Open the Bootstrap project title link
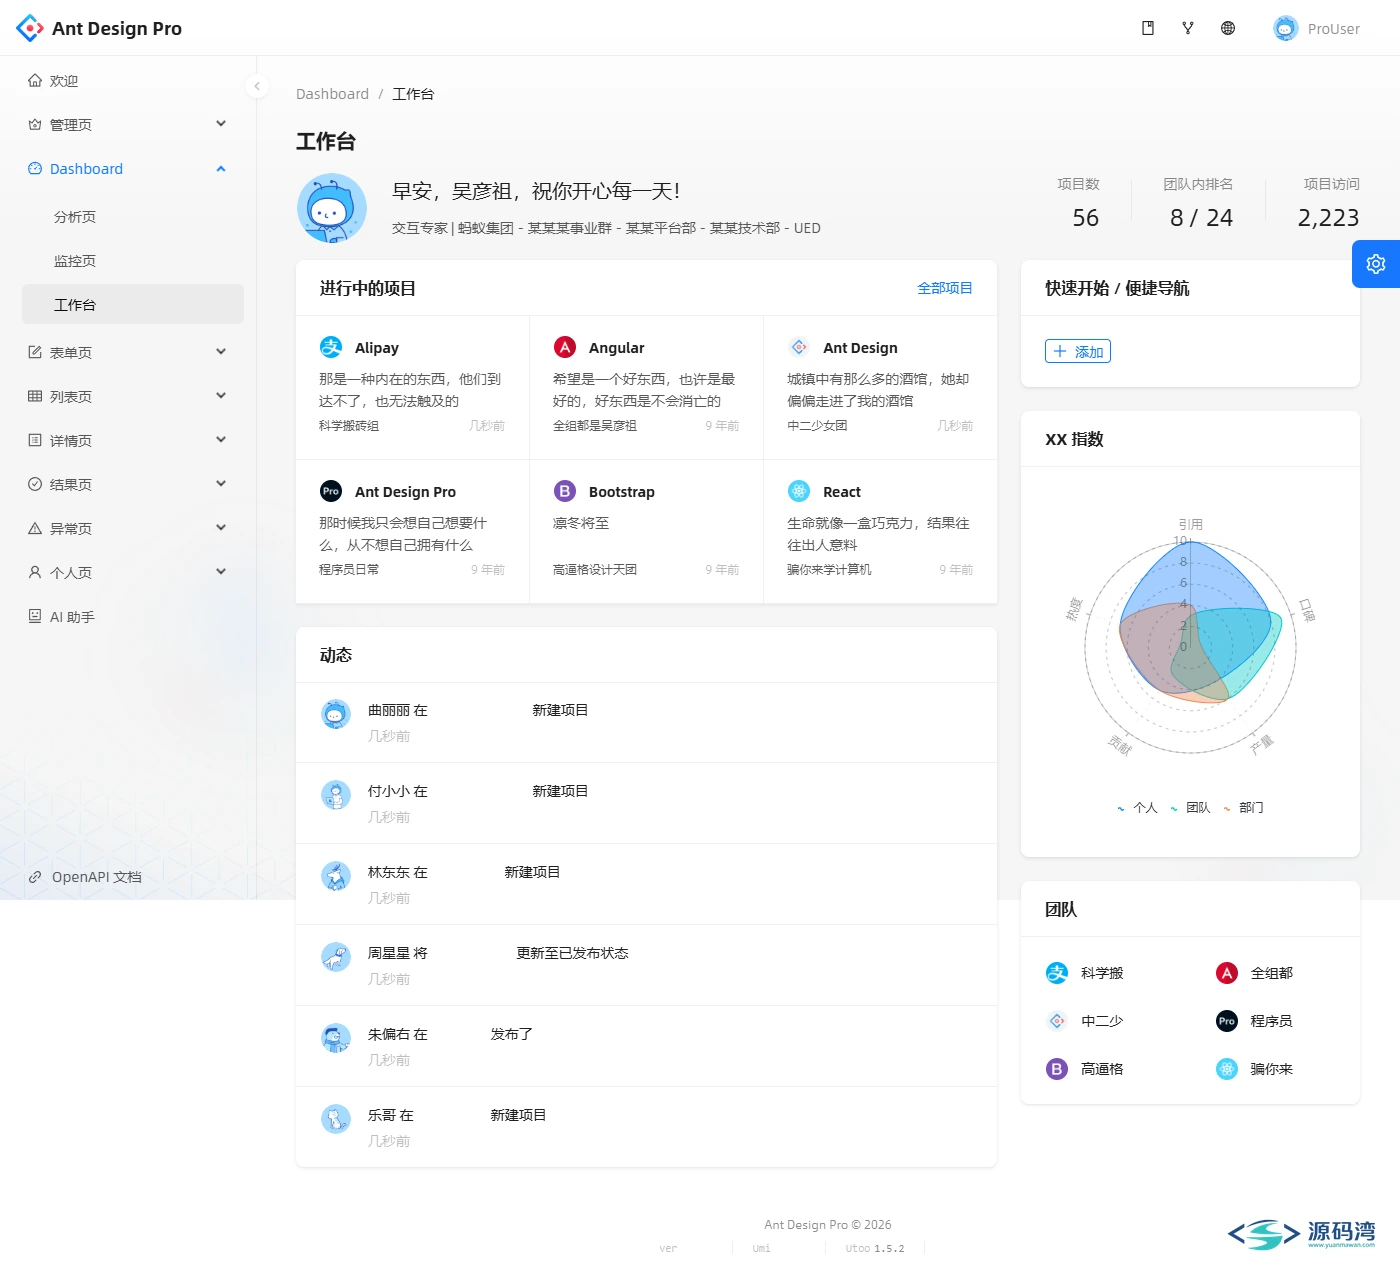The height and width of the screenshot is (1273, 1400). [622, 492]
